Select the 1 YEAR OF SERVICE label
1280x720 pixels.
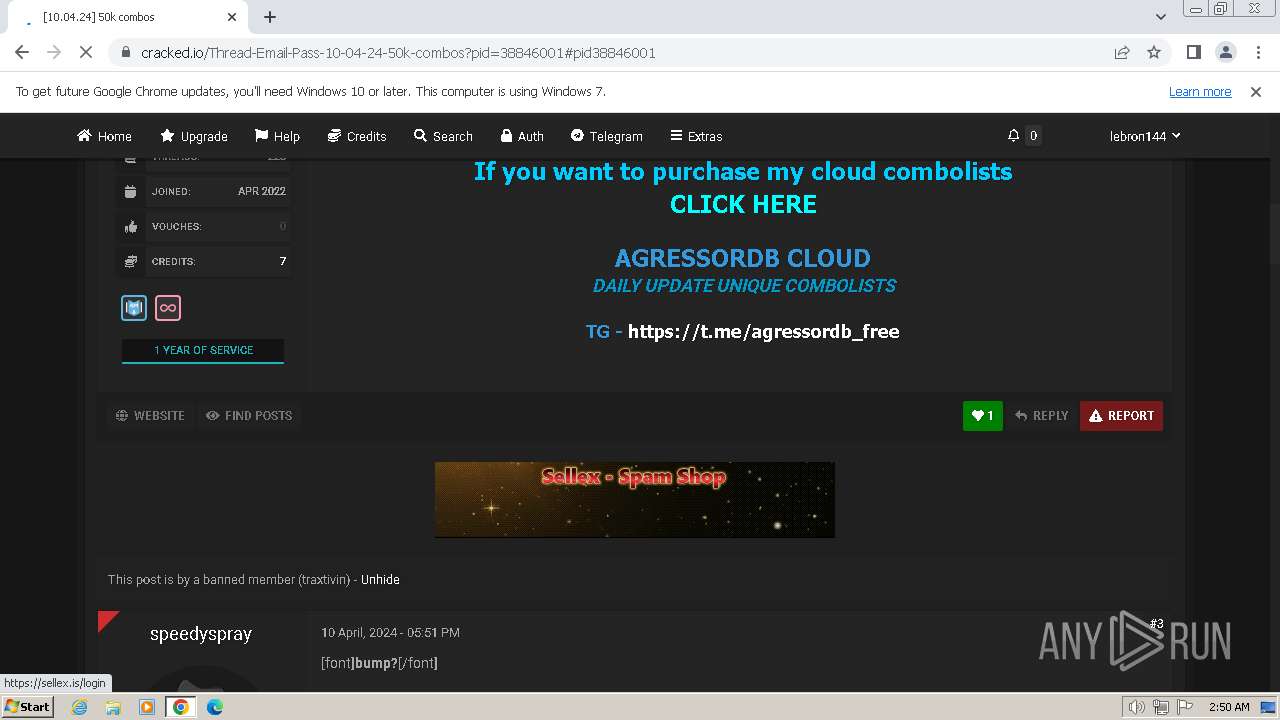[203, 350]
